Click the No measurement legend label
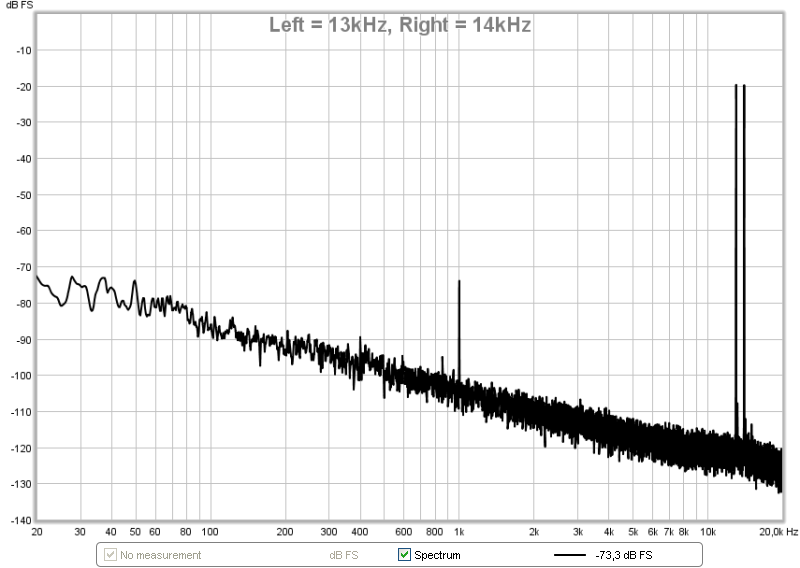800x568 pixels. (x=161, y=555)
